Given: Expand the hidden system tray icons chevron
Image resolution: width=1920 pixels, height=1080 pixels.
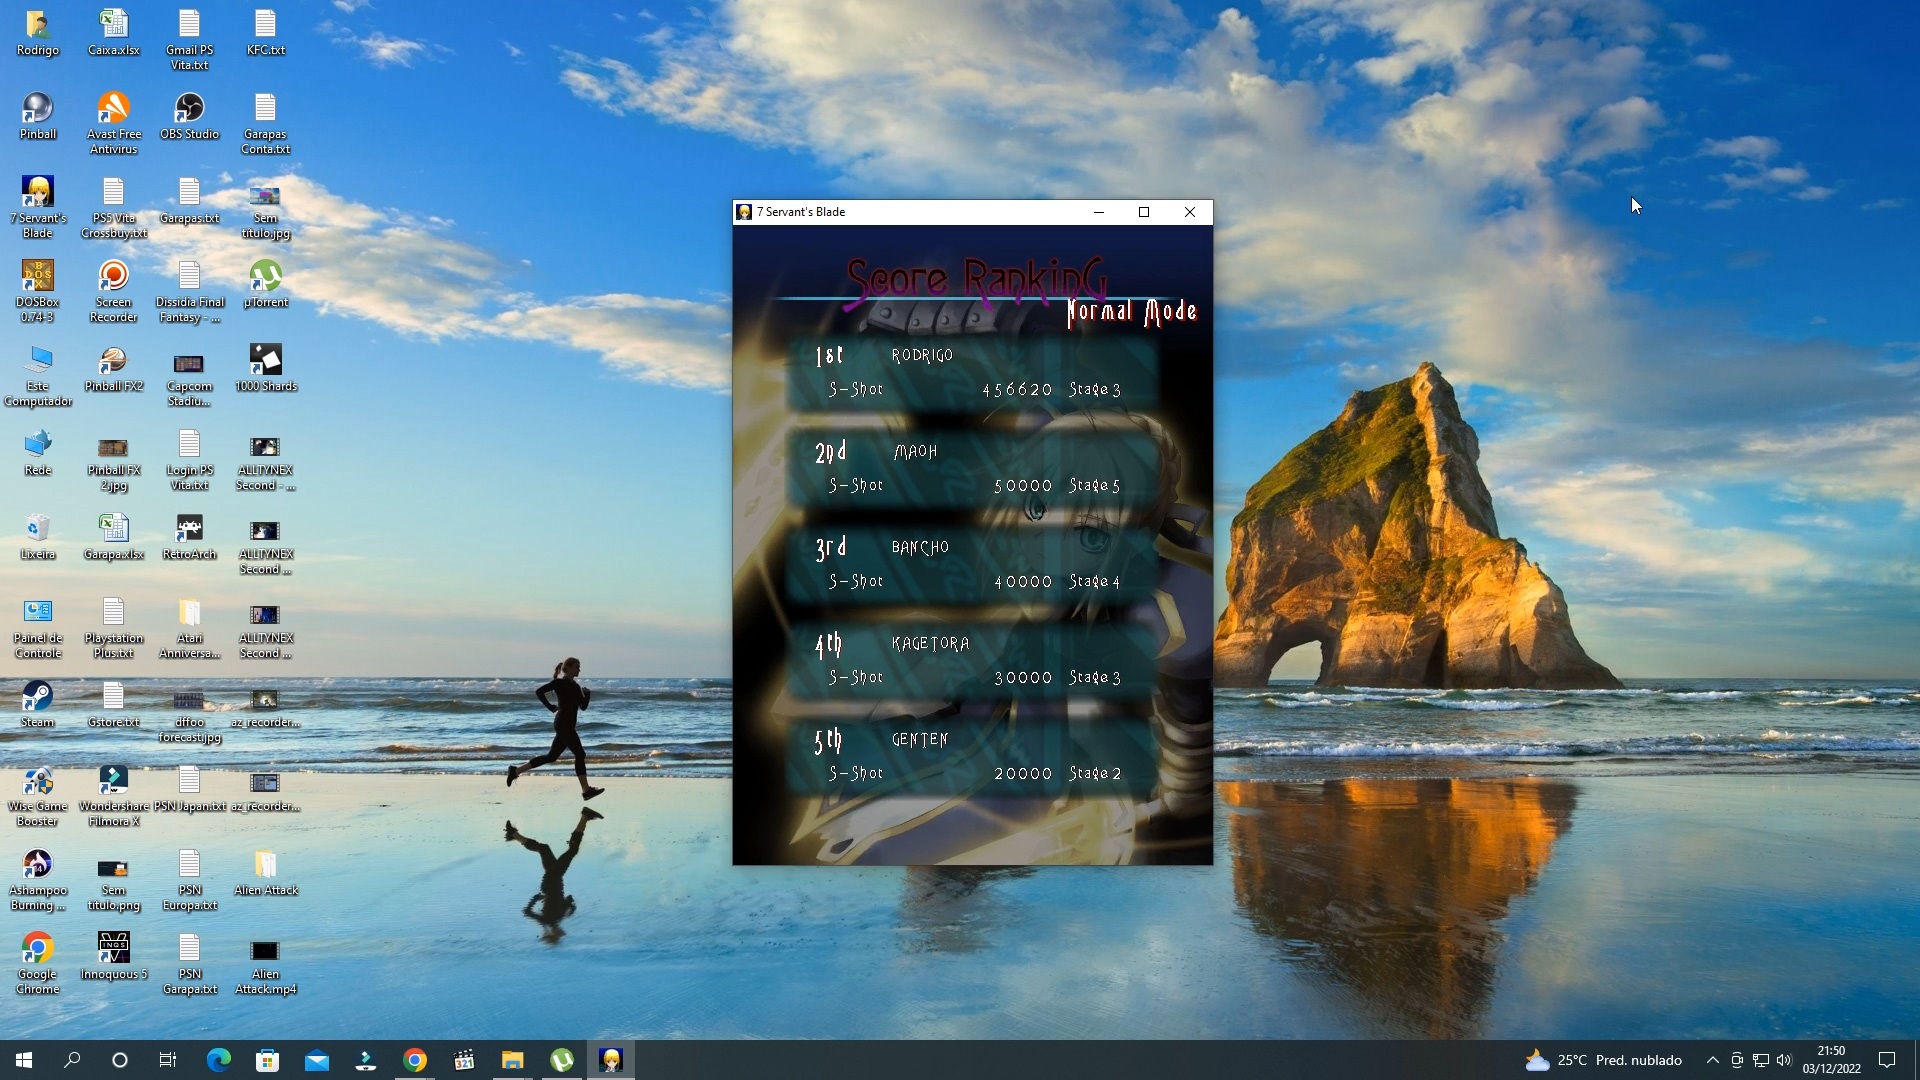Looking at the screenshot, I should click(1712, 1060).
